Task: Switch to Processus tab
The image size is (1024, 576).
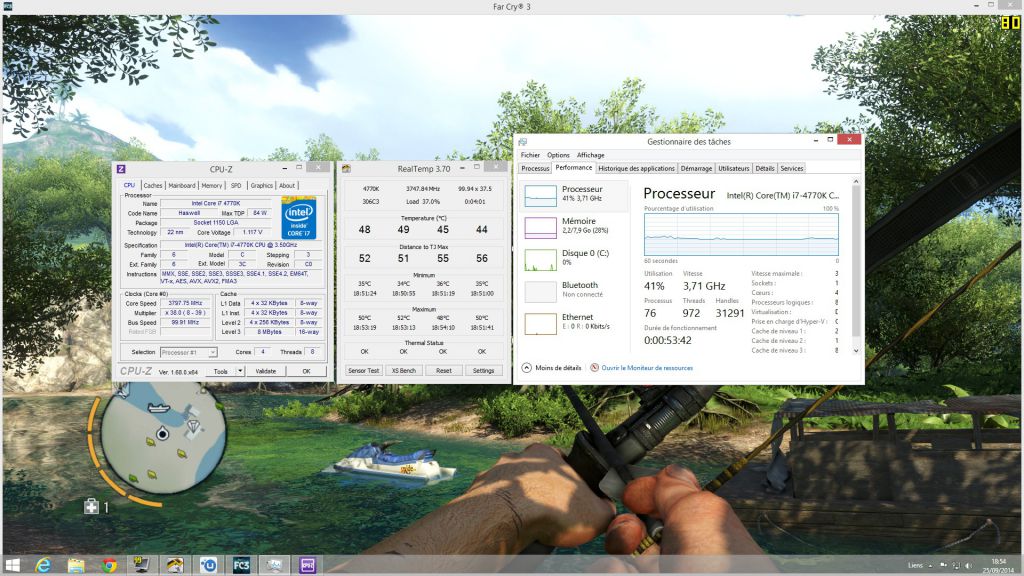Action: coord(535,168)
